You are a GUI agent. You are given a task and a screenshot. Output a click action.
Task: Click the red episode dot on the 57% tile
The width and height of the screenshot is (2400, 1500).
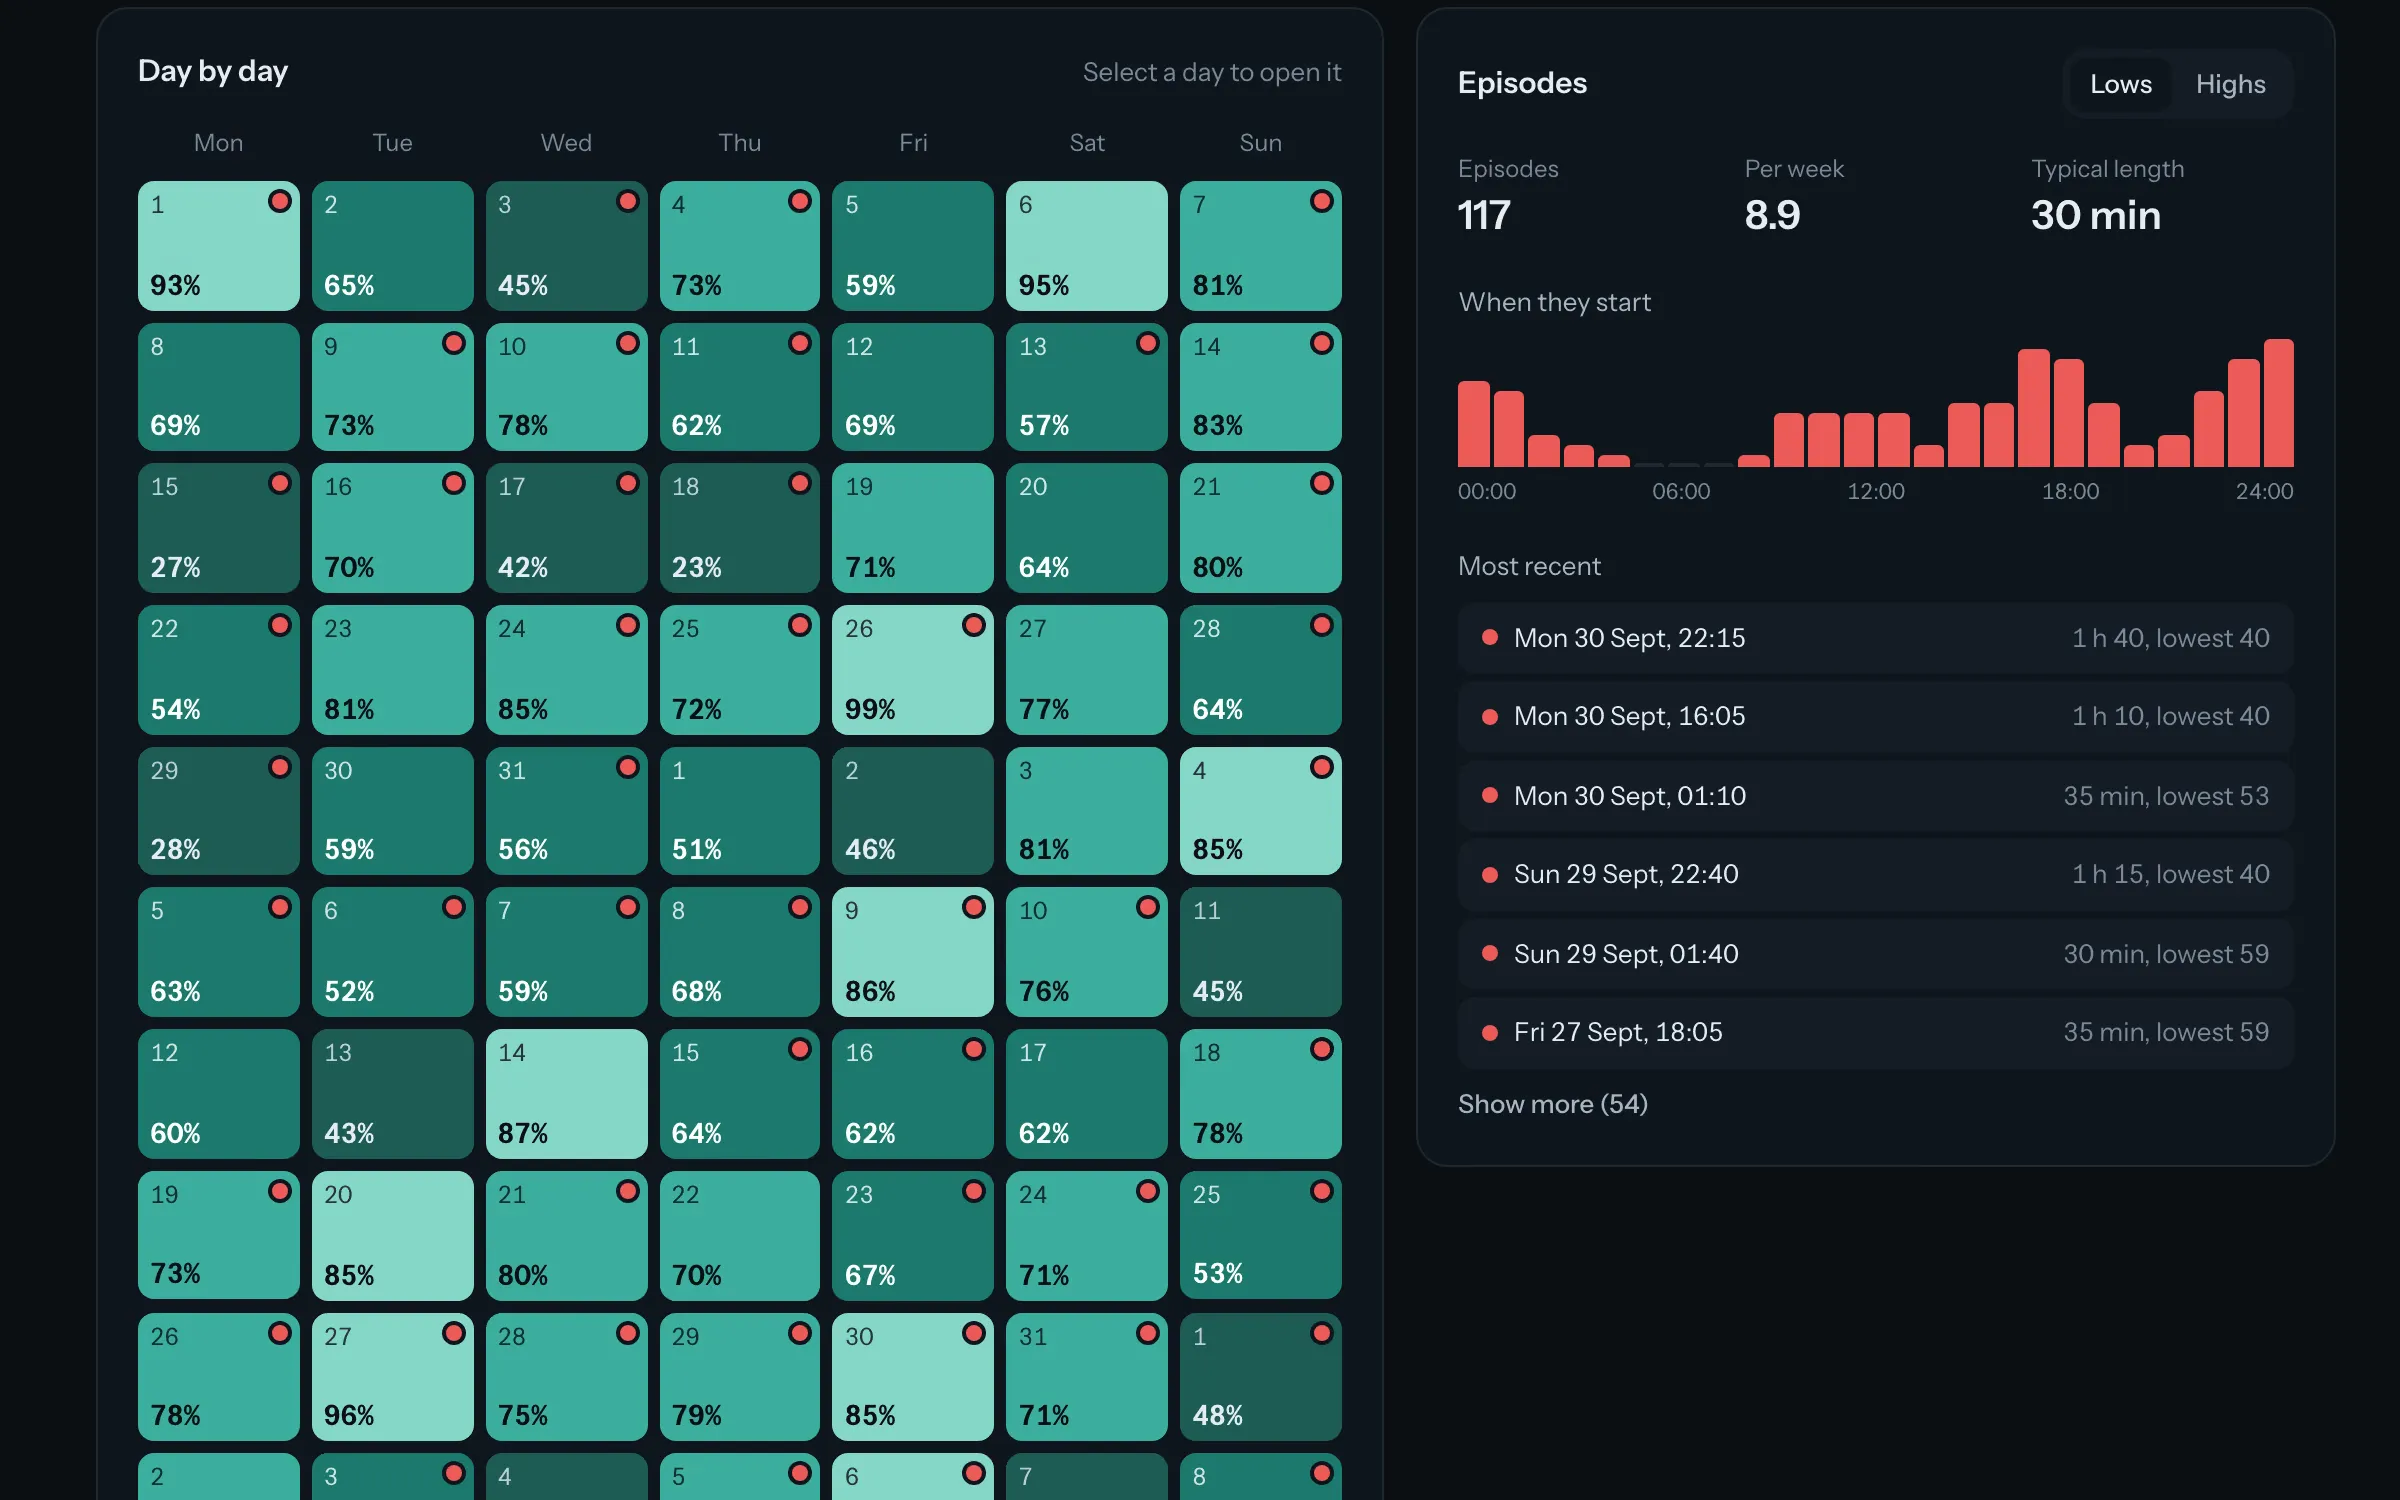[x=1148, y=343]
